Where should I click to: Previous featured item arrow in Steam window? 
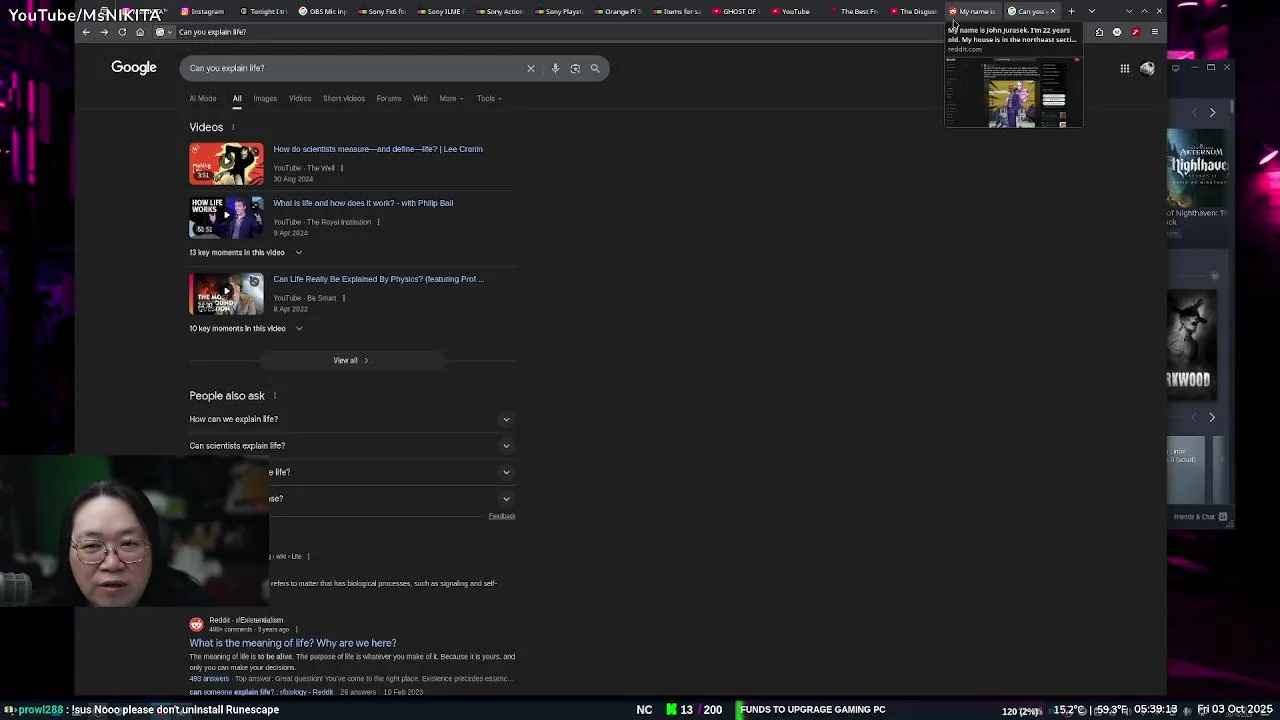[x=1196, y=113]
